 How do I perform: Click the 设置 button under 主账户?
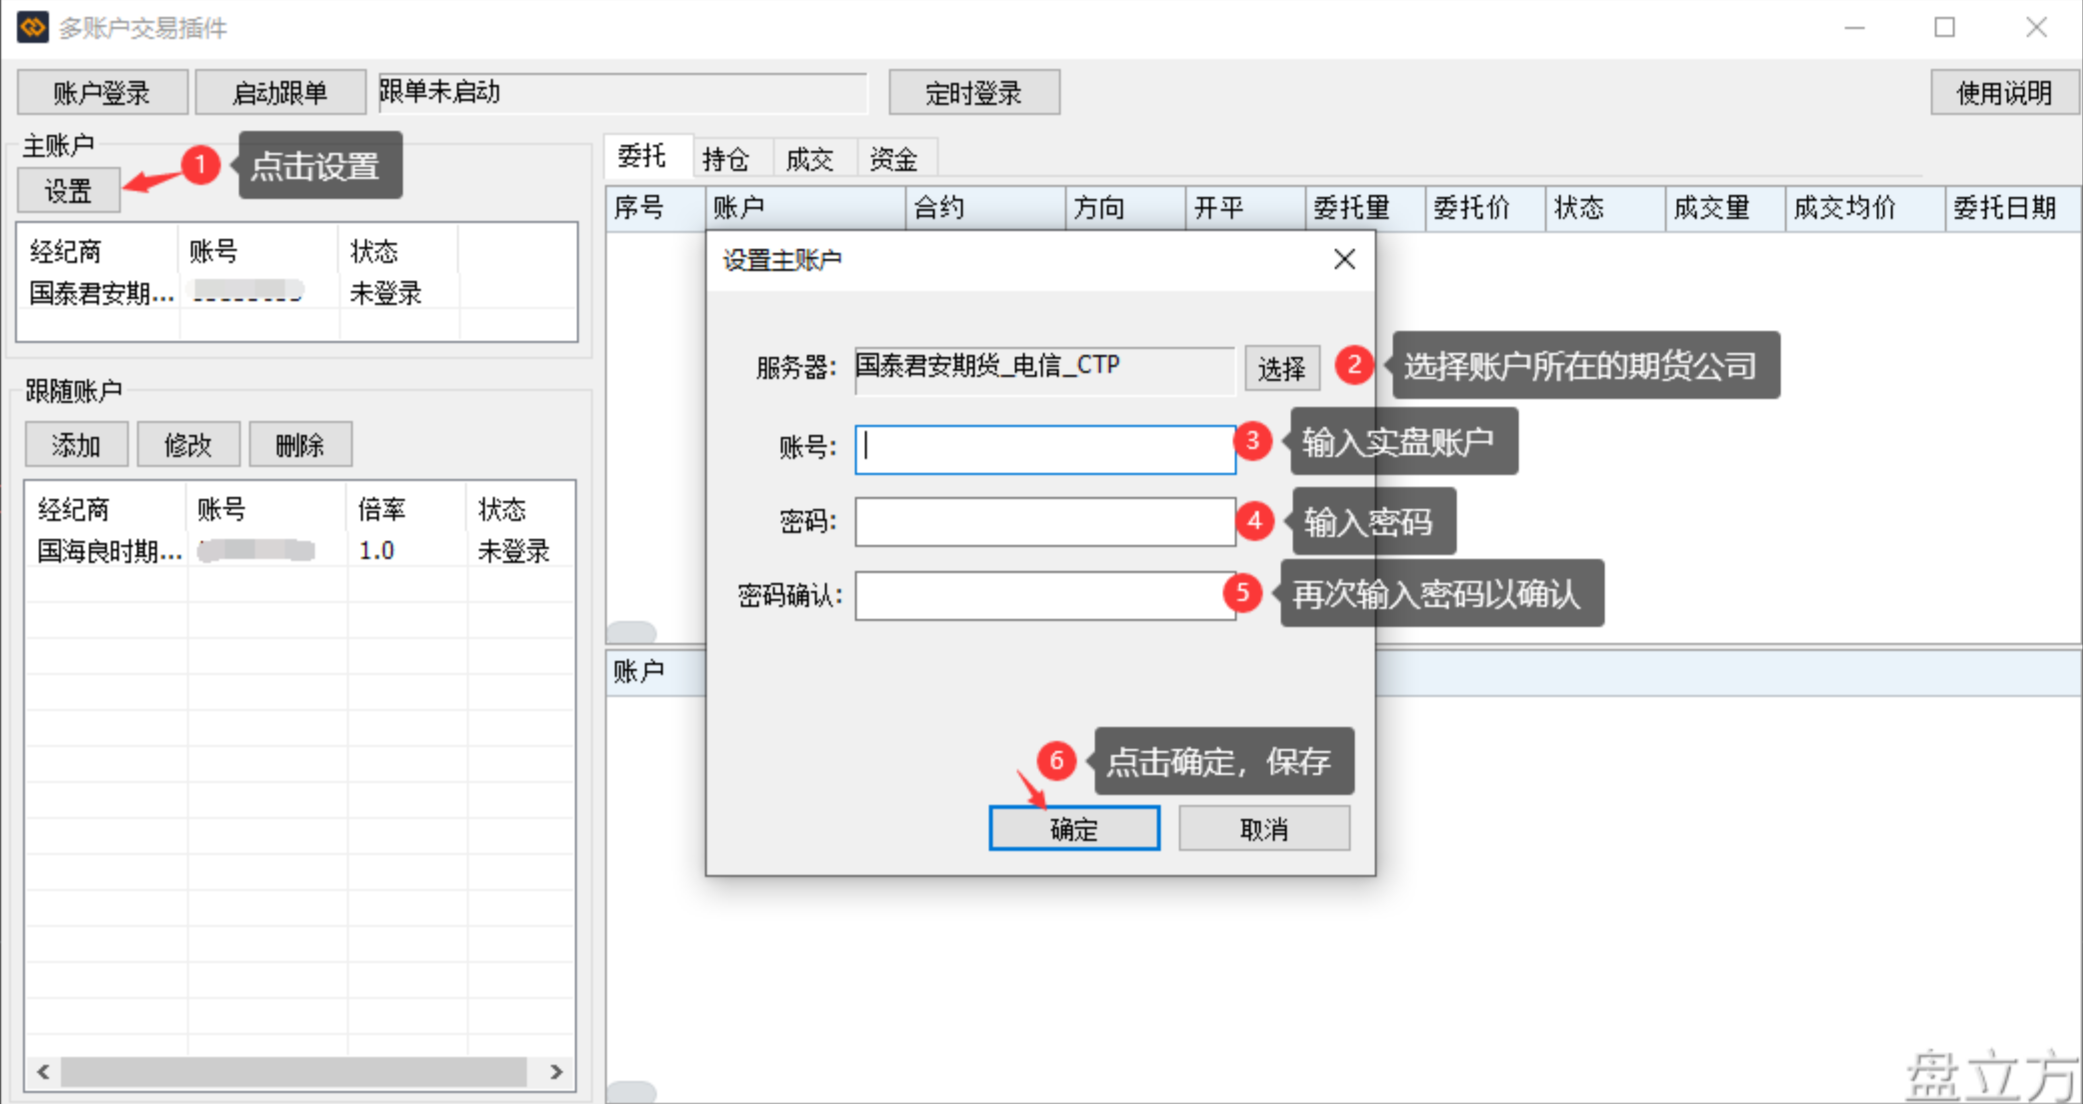coord(69,190)
